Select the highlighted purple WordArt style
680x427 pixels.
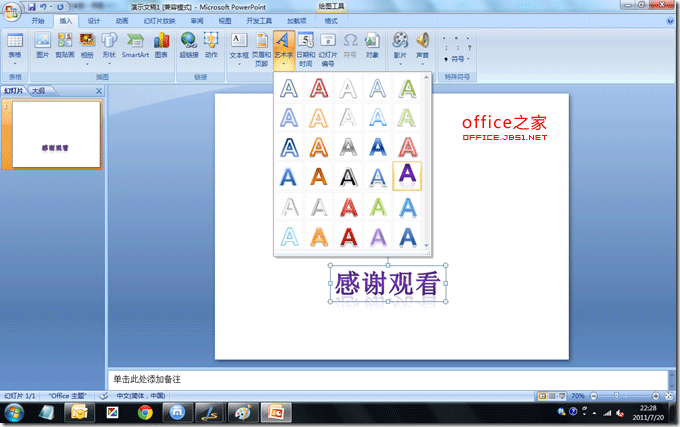point(407,175)
